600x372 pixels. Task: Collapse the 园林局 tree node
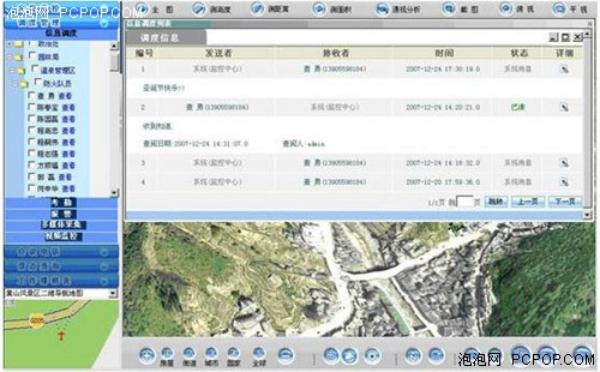[x=10, y=57]
